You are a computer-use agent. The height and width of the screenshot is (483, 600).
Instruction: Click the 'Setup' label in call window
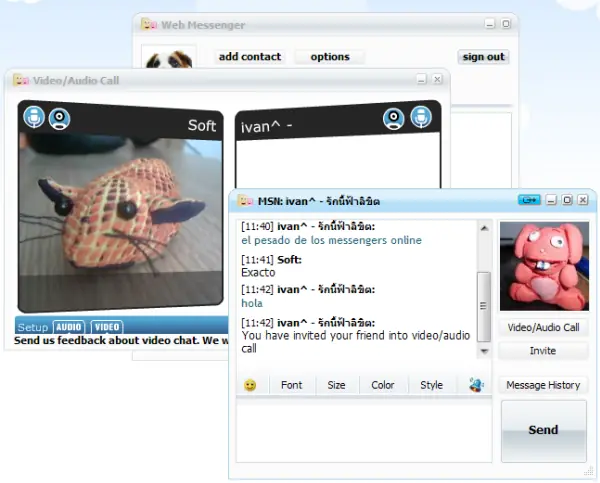pos(33,327)
